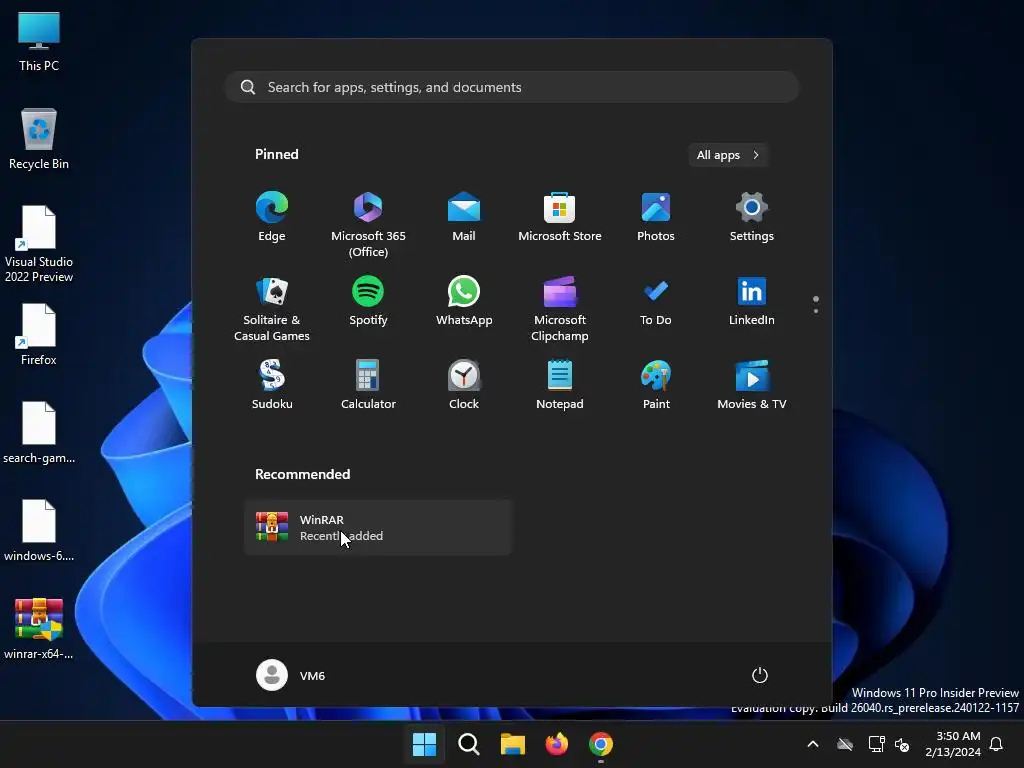Image resolution: width=1024 pixels, height=768 pixels.
Task: Show hidden tray icons chevron
Action: coord(812,744)
